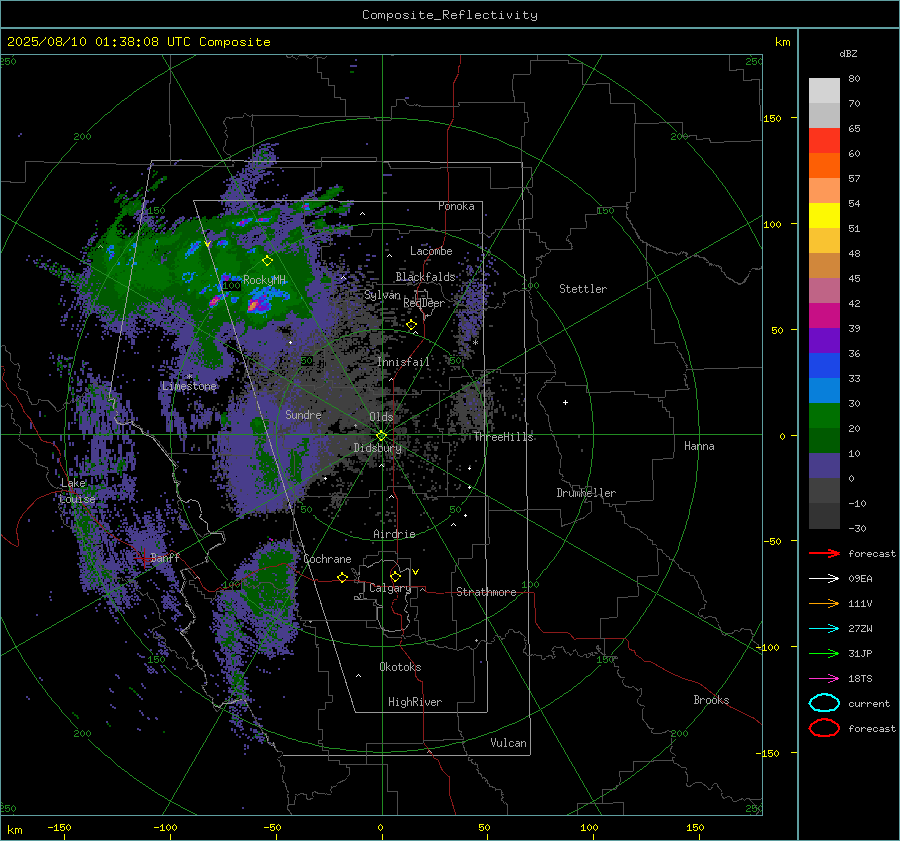Pick the red 60-65 dBZ color swatch
900x841 pixels.
click(x=824, y=141)
